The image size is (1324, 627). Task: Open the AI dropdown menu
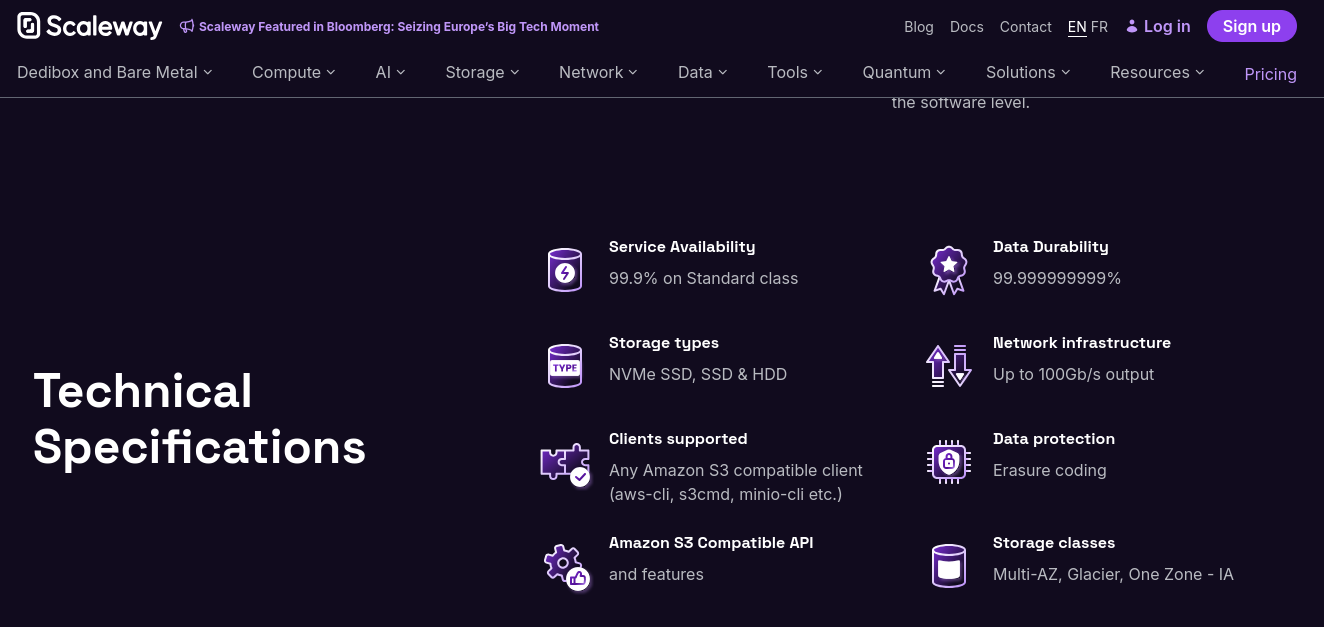[390, 72]
